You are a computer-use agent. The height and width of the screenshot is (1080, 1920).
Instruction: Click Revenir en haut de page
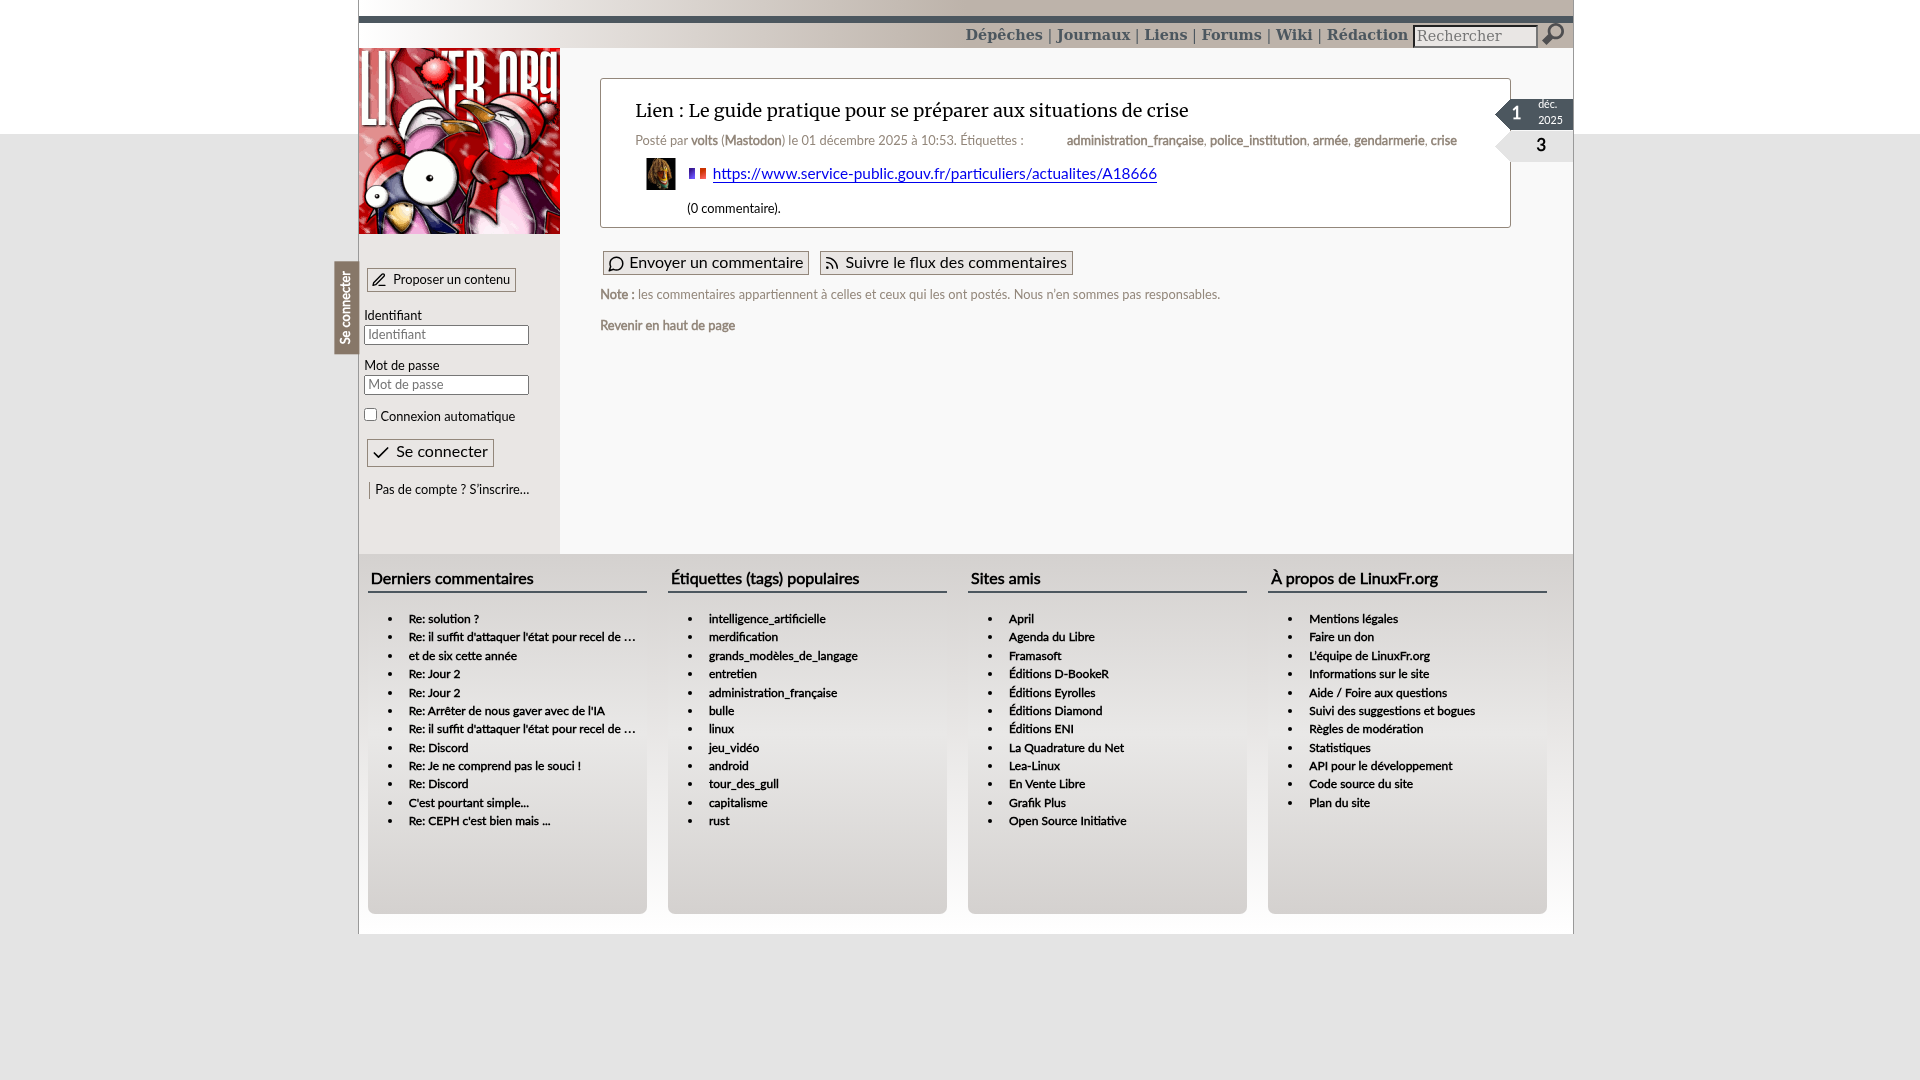pos(667,326)
